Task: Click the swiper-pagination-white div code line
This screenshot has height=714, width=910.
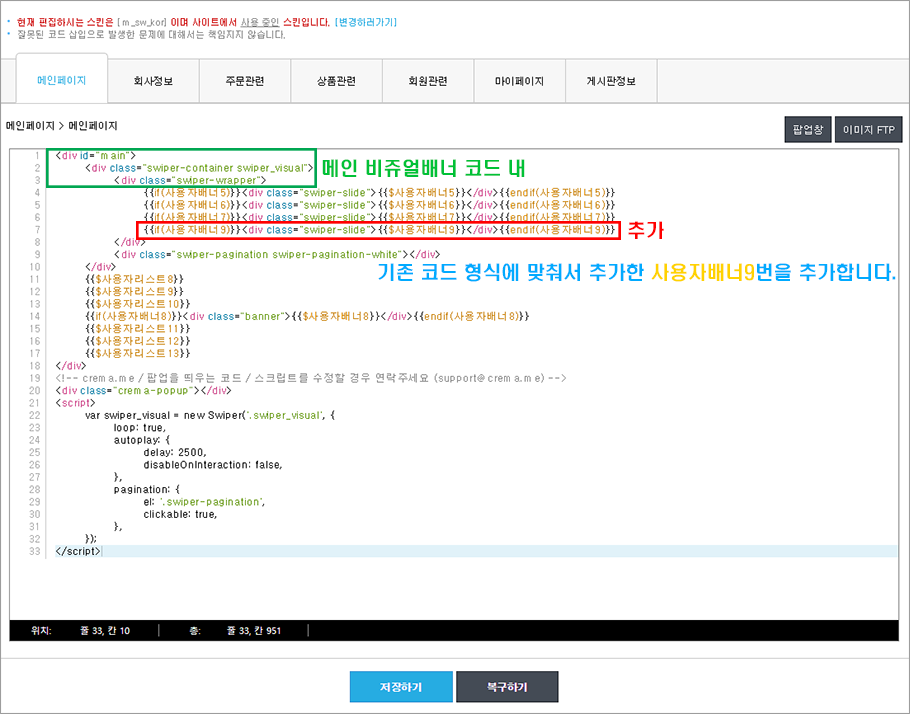Action: (277, 254)
